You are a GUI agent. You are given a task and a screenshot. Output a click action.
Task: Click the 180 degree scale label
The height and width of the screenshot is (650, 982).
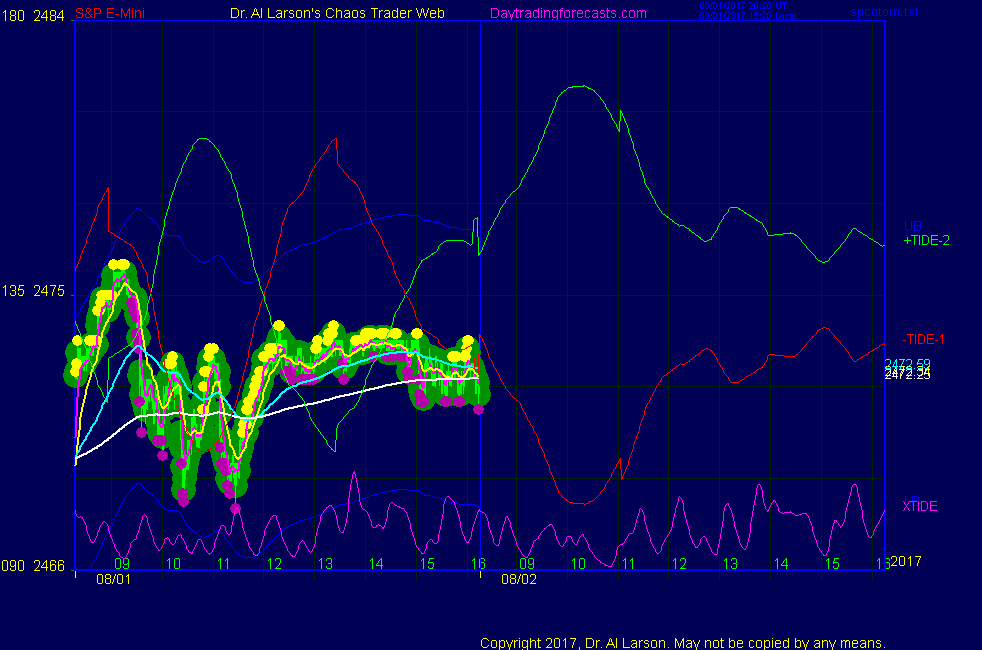tap(13, 13)
